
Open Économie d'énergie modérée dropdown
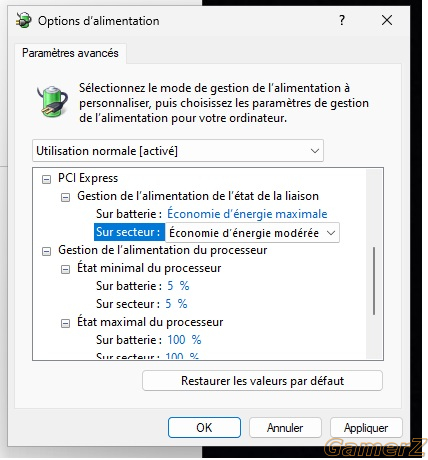pyautogui.click(x=252, y=233)
